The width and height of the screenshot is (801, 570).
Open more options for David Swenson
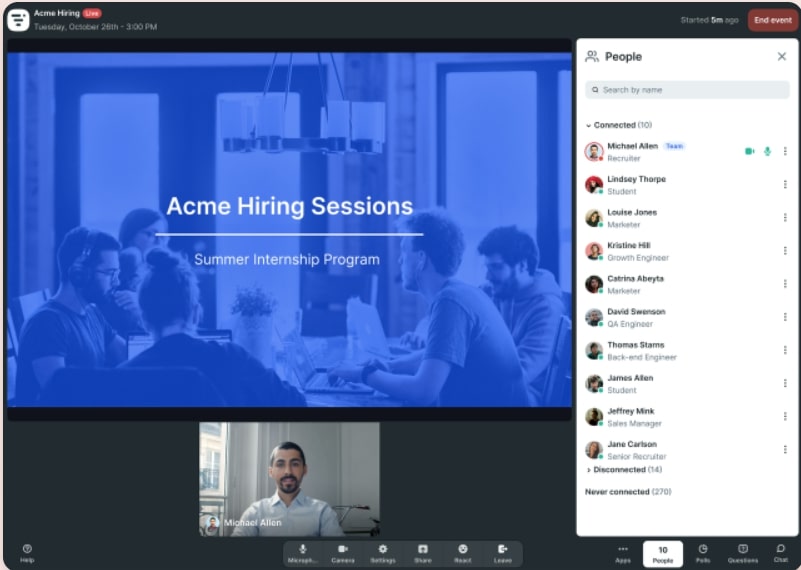[785, 317]
